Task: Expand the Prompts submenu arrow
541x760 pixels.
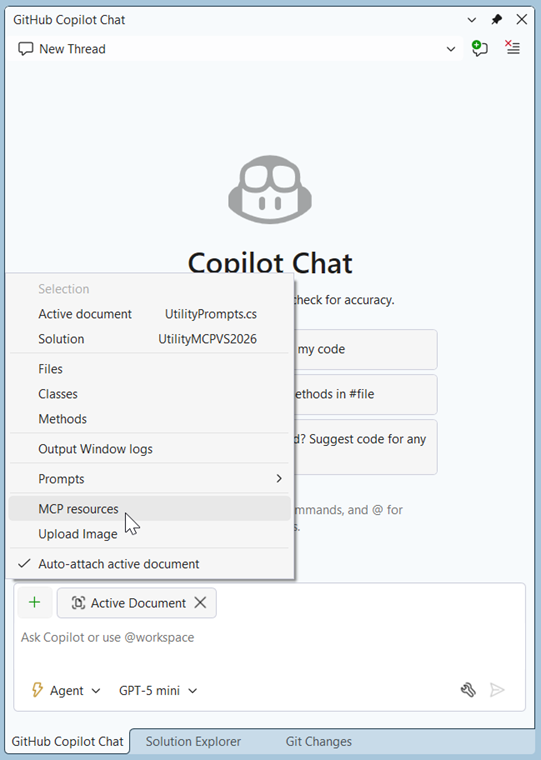Action: coord(279,478)
